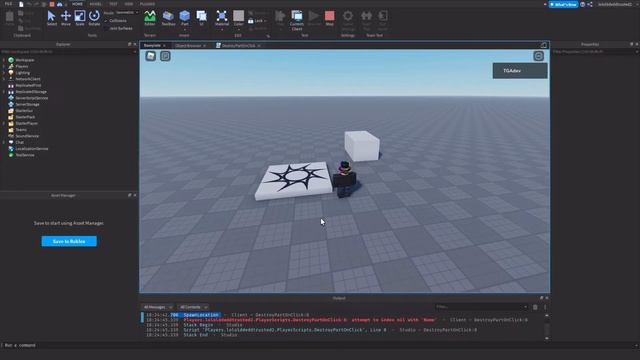Expand the Workspace tree node
Image resolution: width=640 pixels, height=360 pixels.
coord(4,60)
